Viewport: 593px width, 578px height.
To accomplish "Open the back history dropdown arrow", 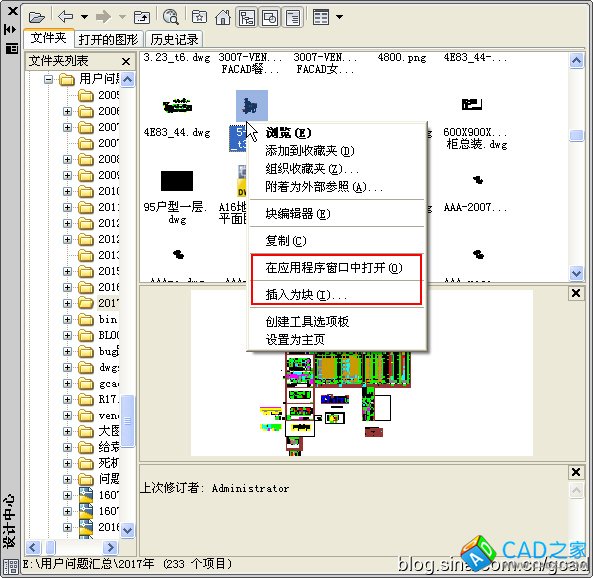I will tap(85, 17).
